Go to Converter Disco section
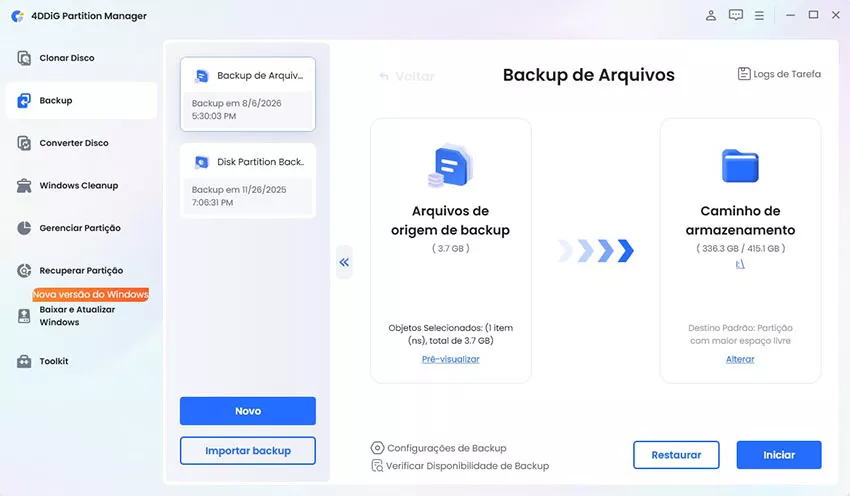 click(x=82, y=143)
